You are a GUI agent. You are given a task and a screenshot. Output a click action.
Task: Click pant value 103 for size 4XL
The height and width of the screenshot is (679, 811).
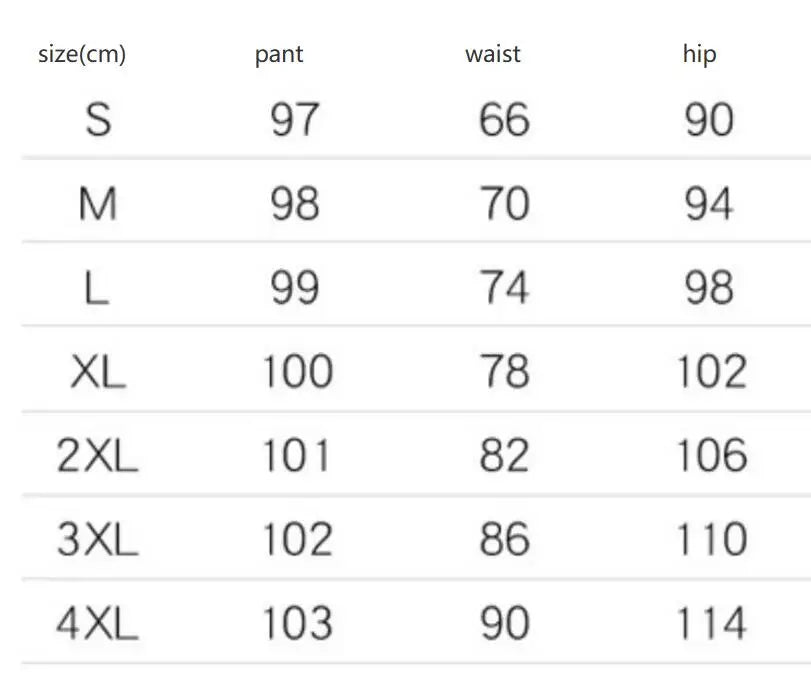pyautogui.click(x=298, y=623)
